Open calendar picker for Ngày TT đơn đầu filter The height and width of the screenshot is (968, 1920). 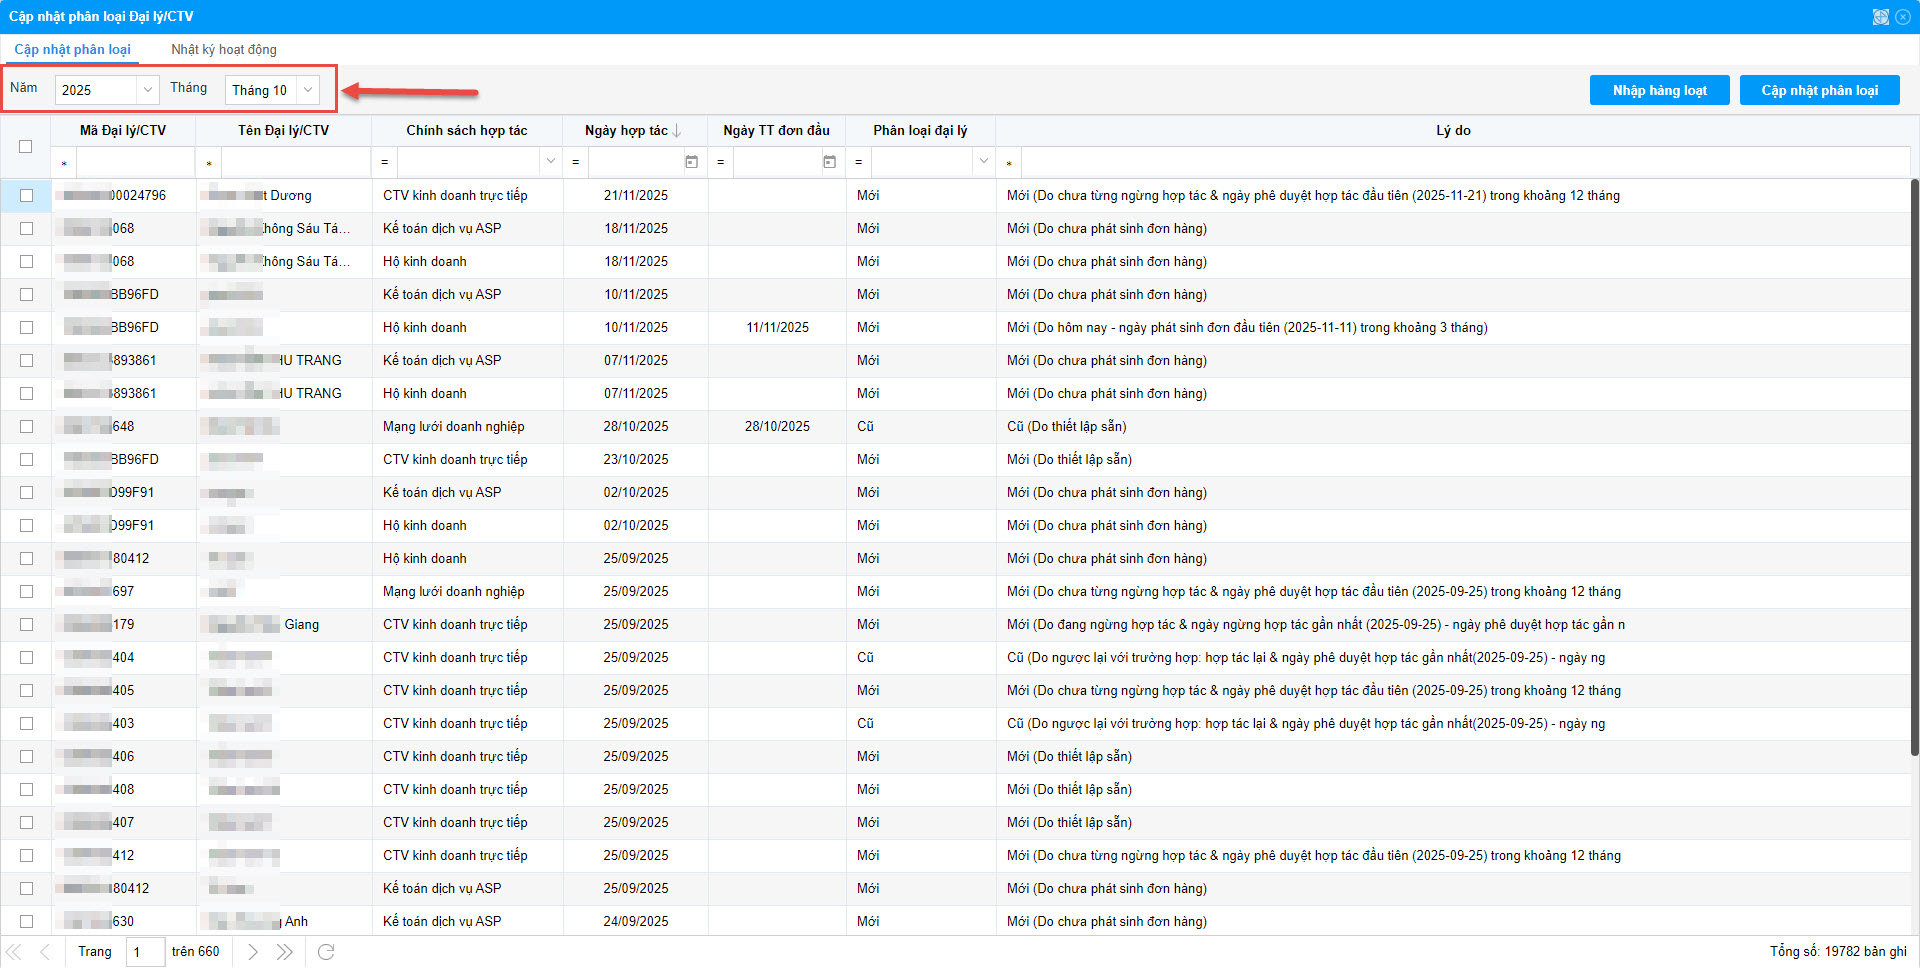829,162
